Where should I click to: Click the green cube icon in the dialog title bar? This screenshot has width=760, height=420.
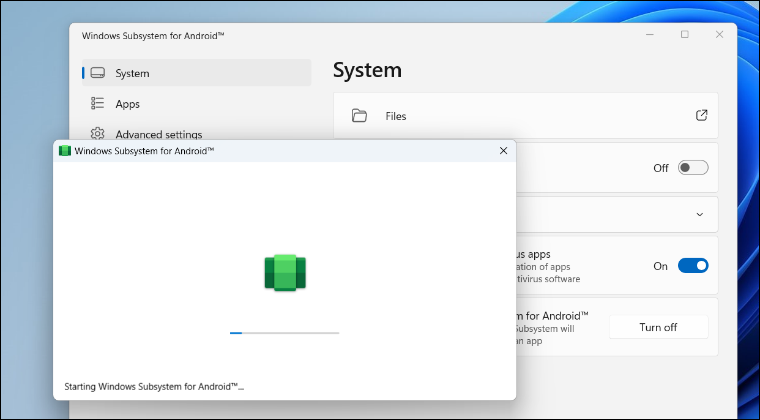[64, 151]
